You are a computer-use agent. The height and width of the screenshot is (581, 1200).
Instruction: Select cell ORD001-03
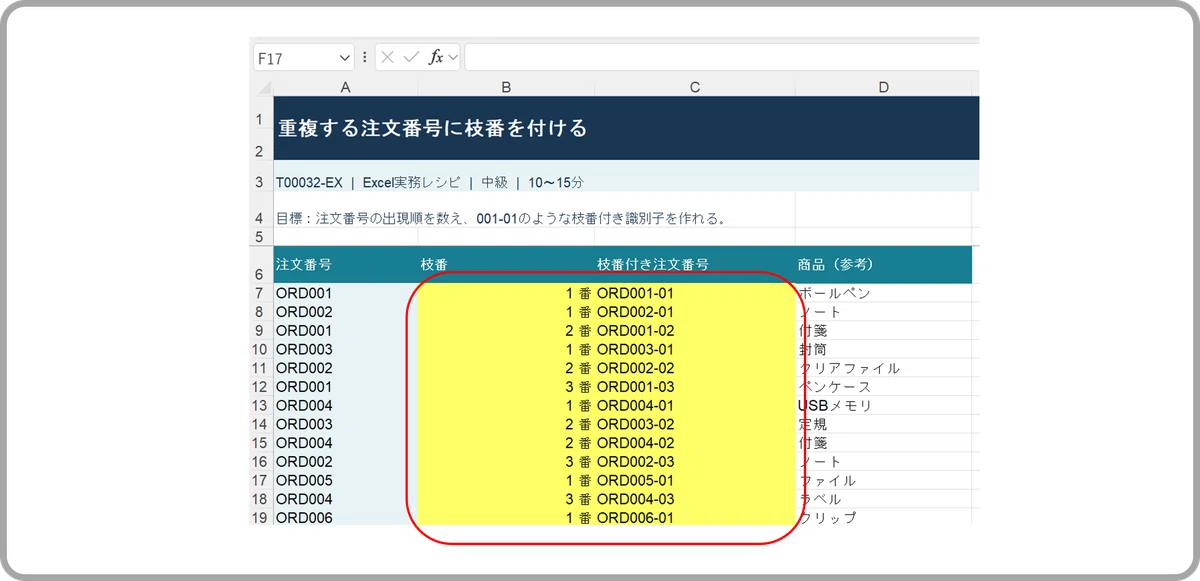click(695, 386)
